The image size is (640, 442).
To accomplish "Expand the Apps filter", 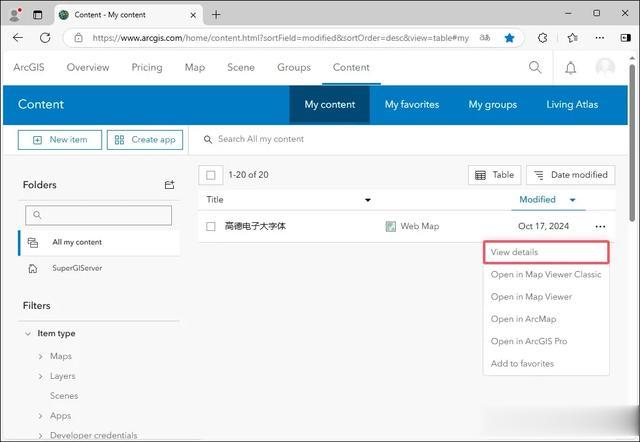I will click(x=40, y=416).
